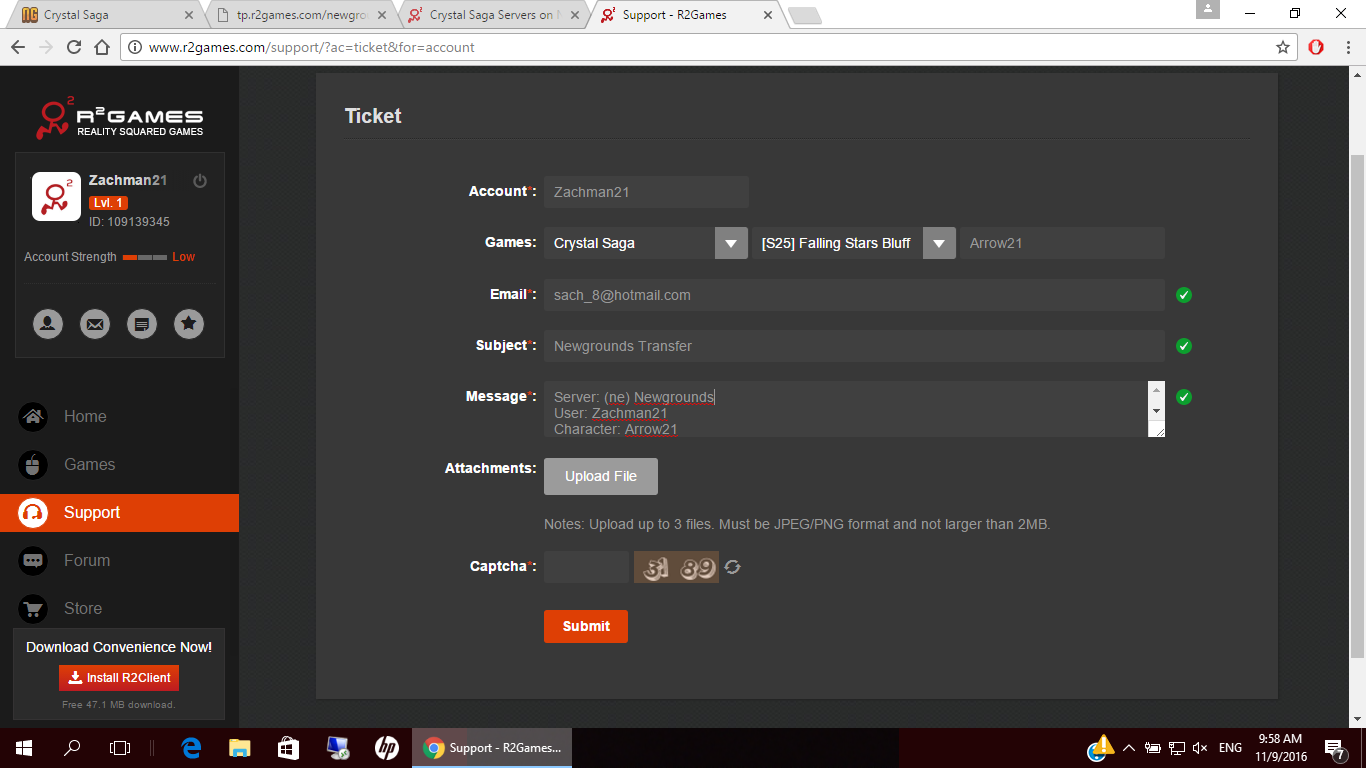Viewport: 1366px width, 768px height.
Task: Submit the support ticket
Action: (585, 626)
